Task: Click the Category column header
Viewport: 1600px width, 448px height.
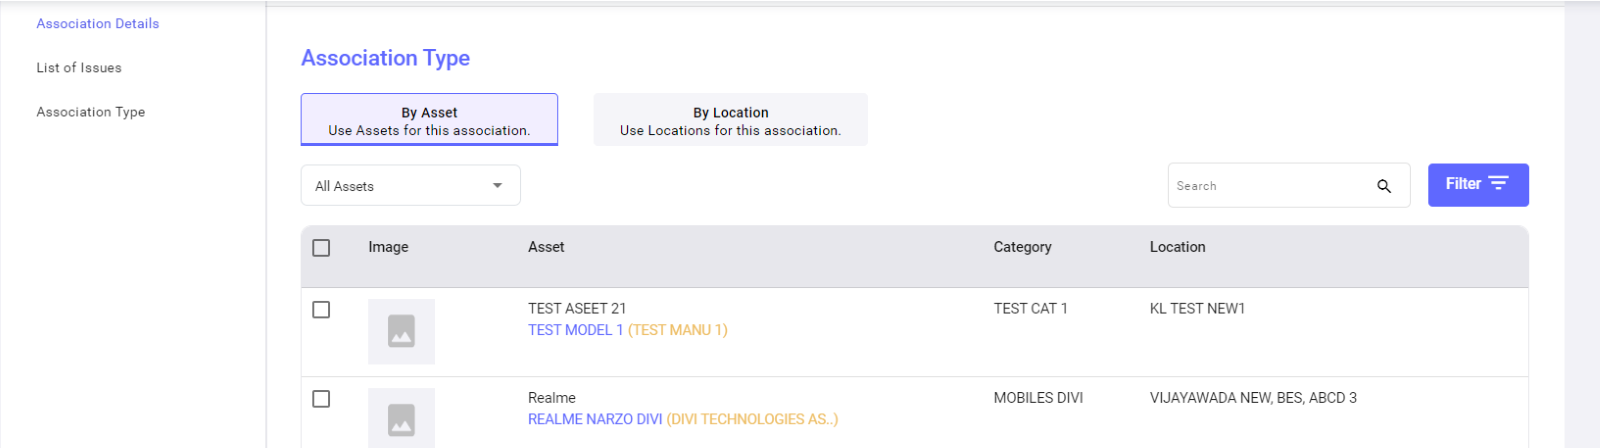Action: tap(1022, 247)
